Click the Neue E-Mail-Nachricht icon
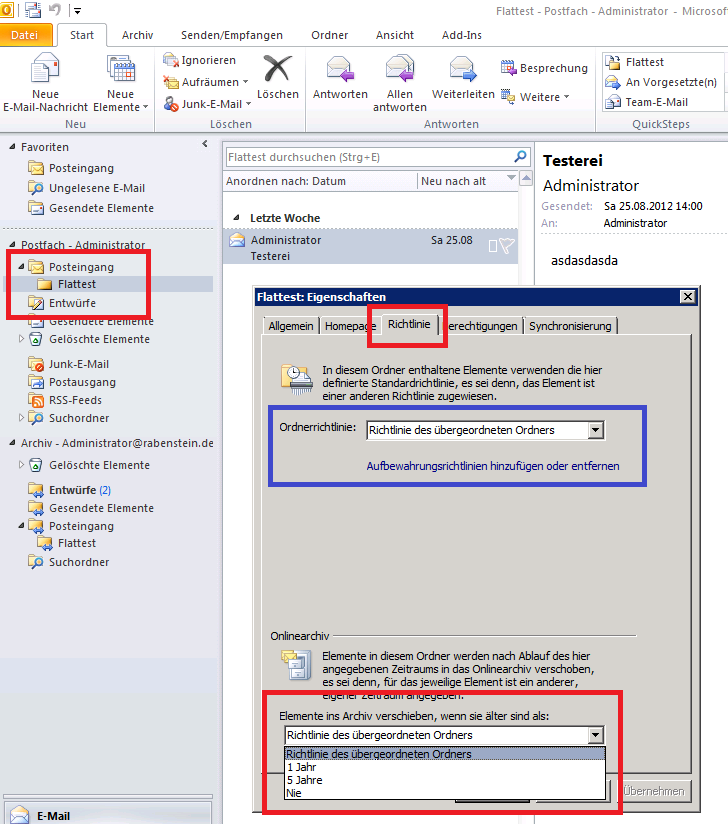The width and height of the screenshot is (728, 824). coord(45,72)
